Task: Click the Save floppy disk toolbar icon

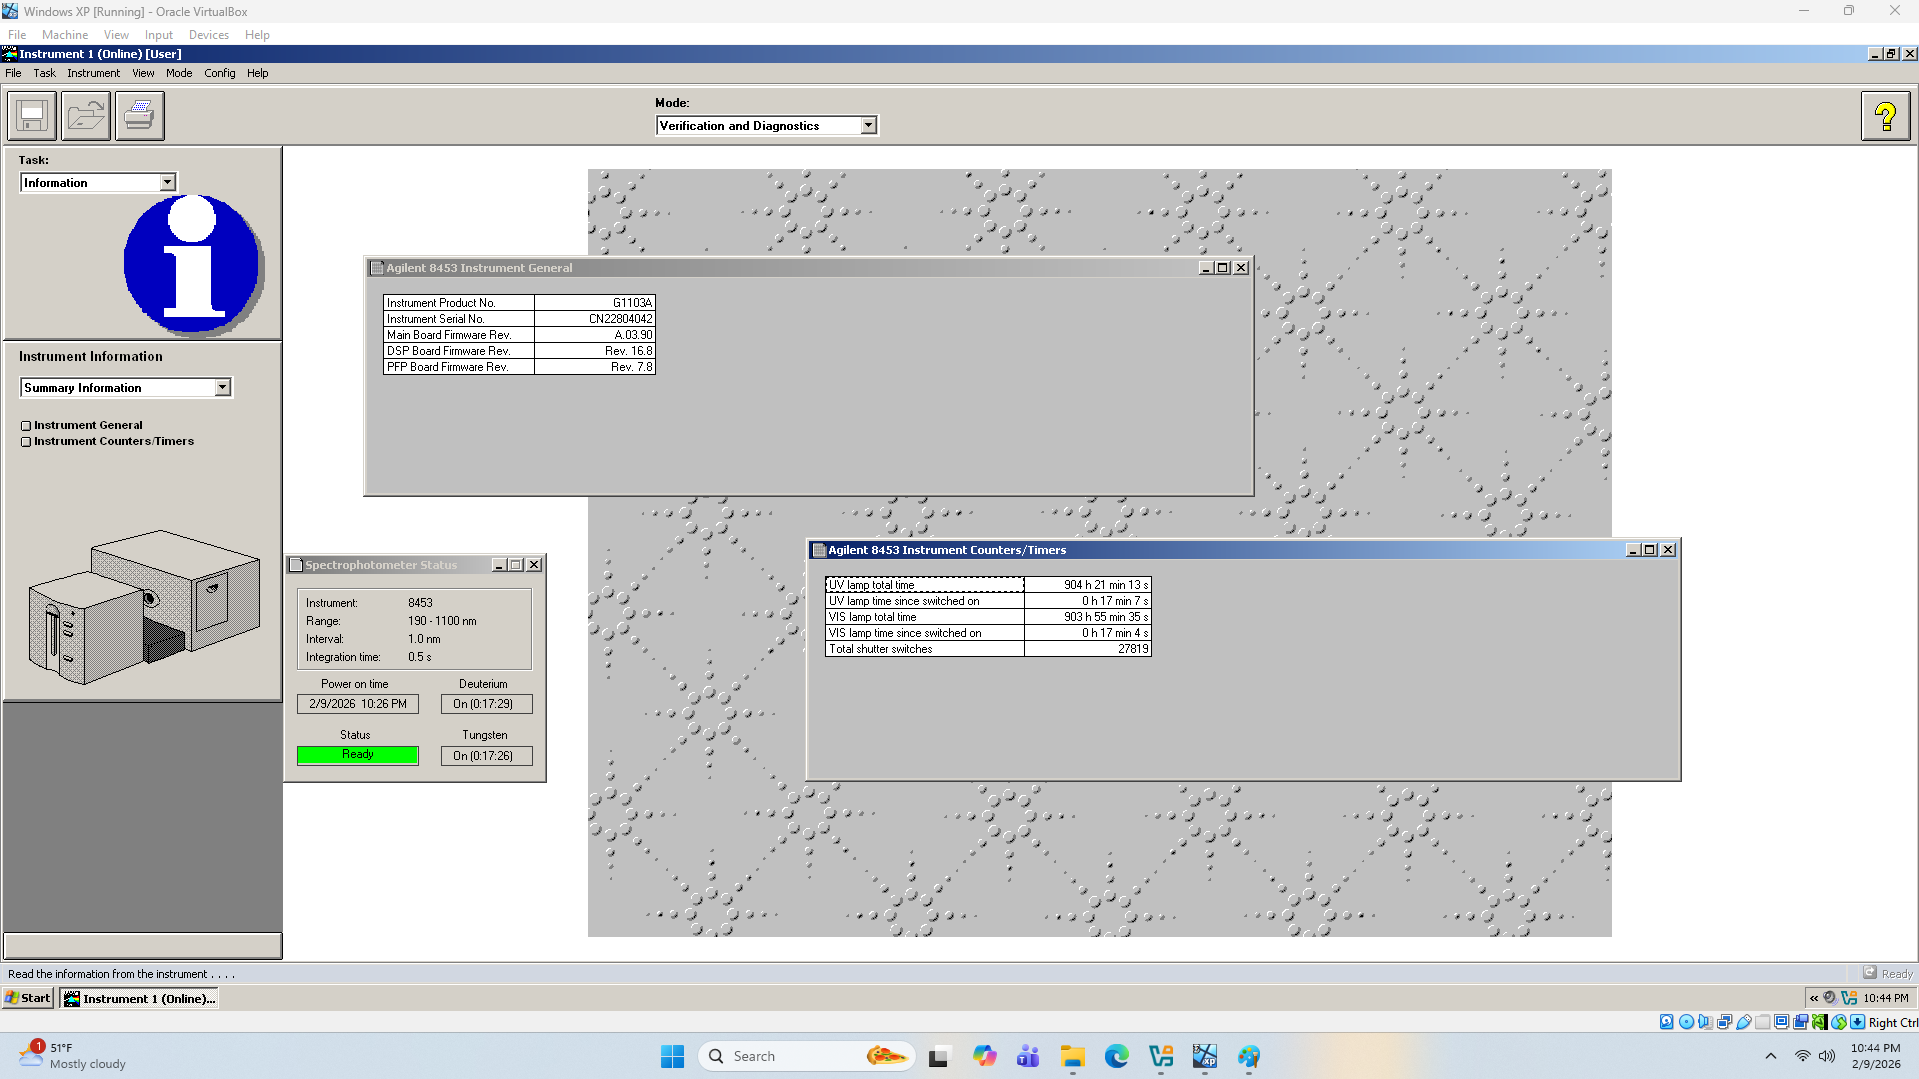Action: click(32, 116)
